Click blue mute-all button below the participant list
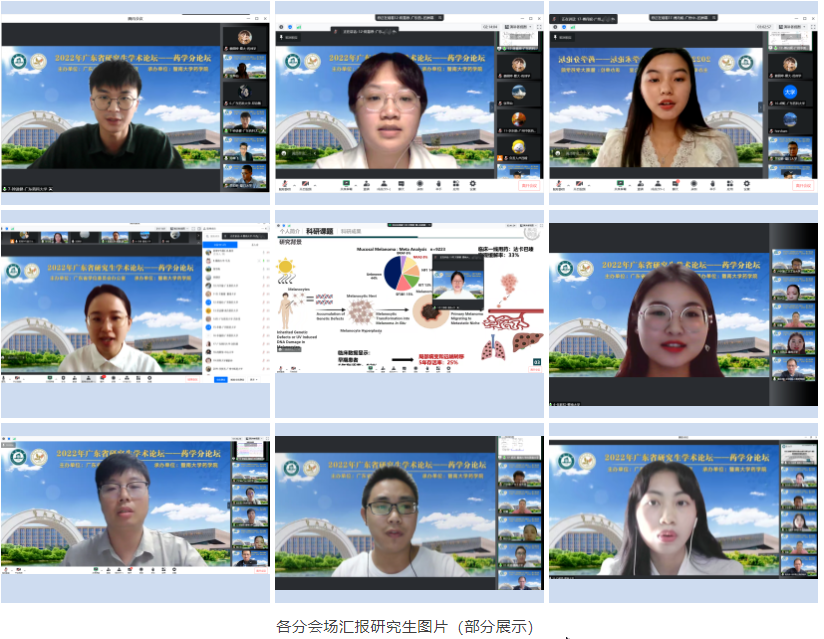 pos(220,379)
